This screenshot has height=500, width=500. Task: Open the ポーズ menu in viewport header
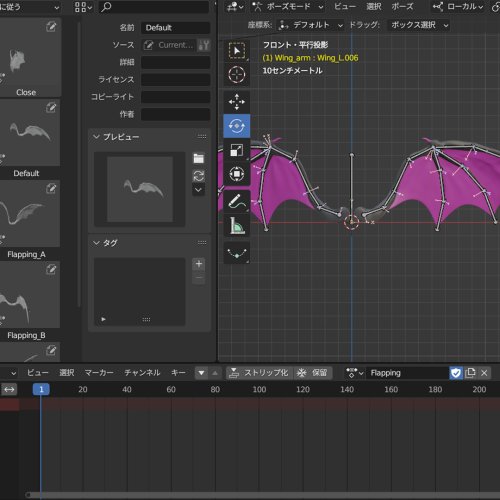click(x=402, y=7)
